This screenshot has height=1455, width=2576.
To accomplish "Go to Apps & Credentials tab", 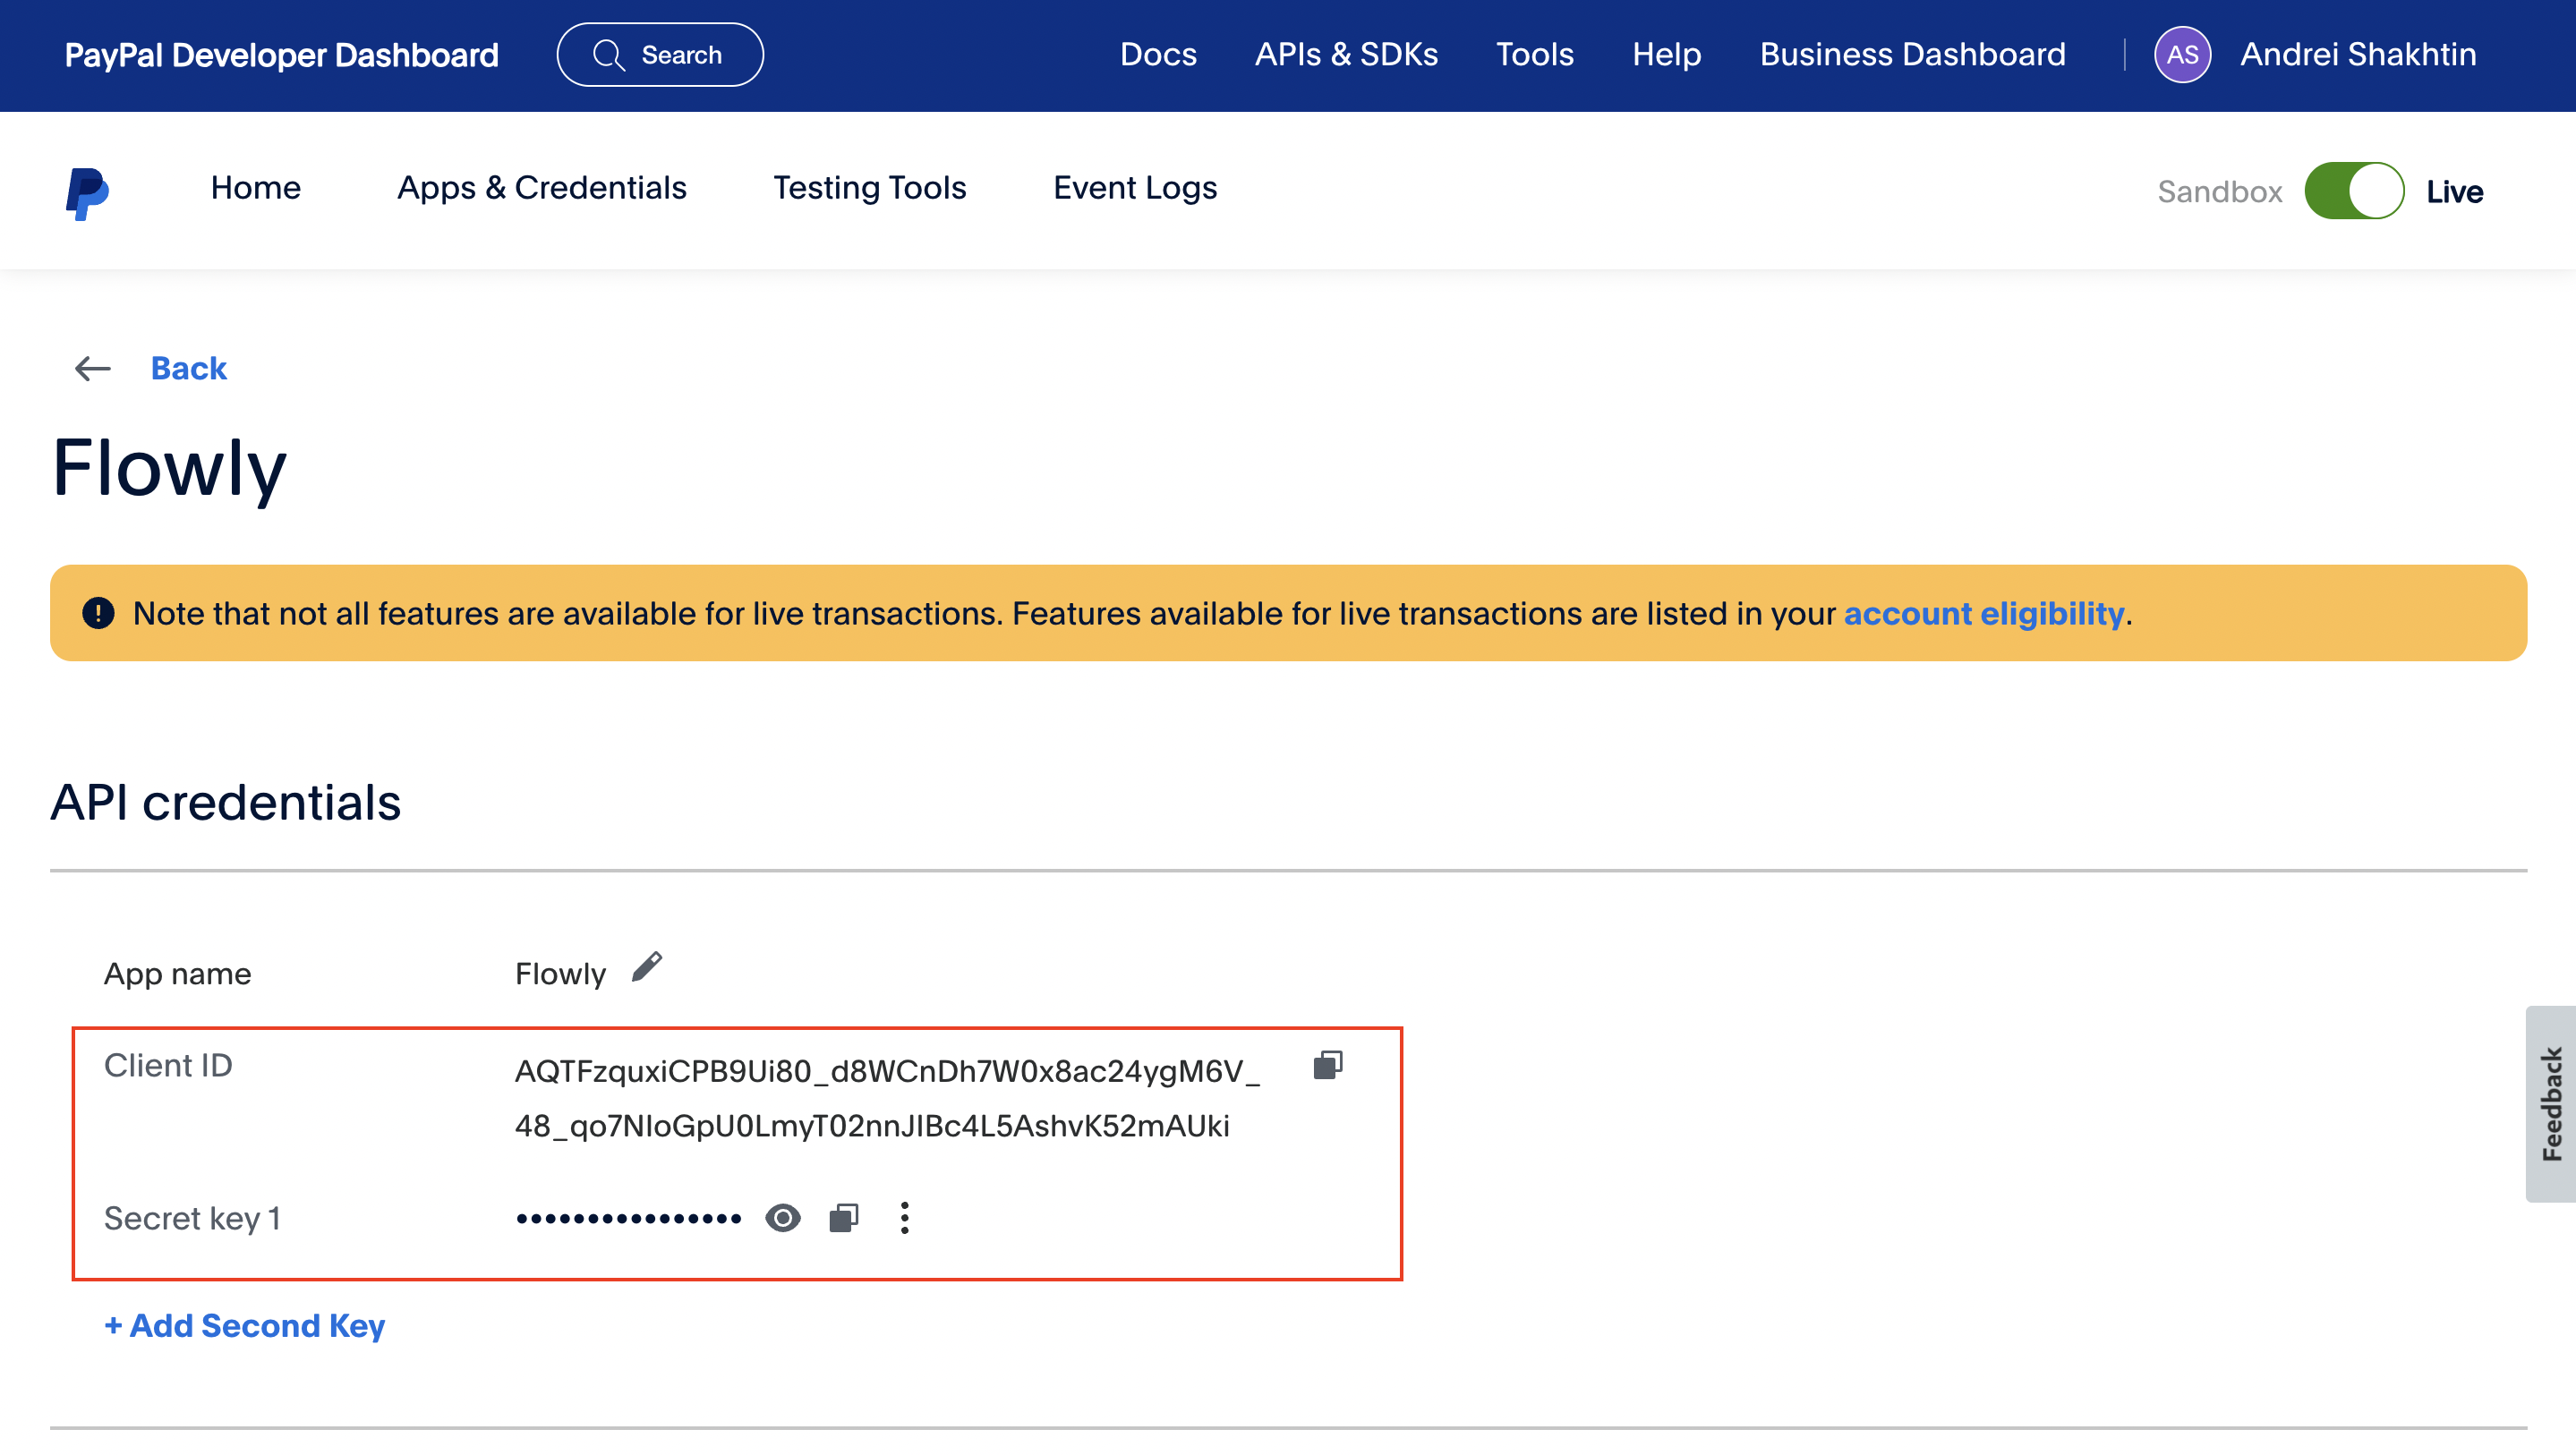I will pyautogui.click(x=541, y=188).
